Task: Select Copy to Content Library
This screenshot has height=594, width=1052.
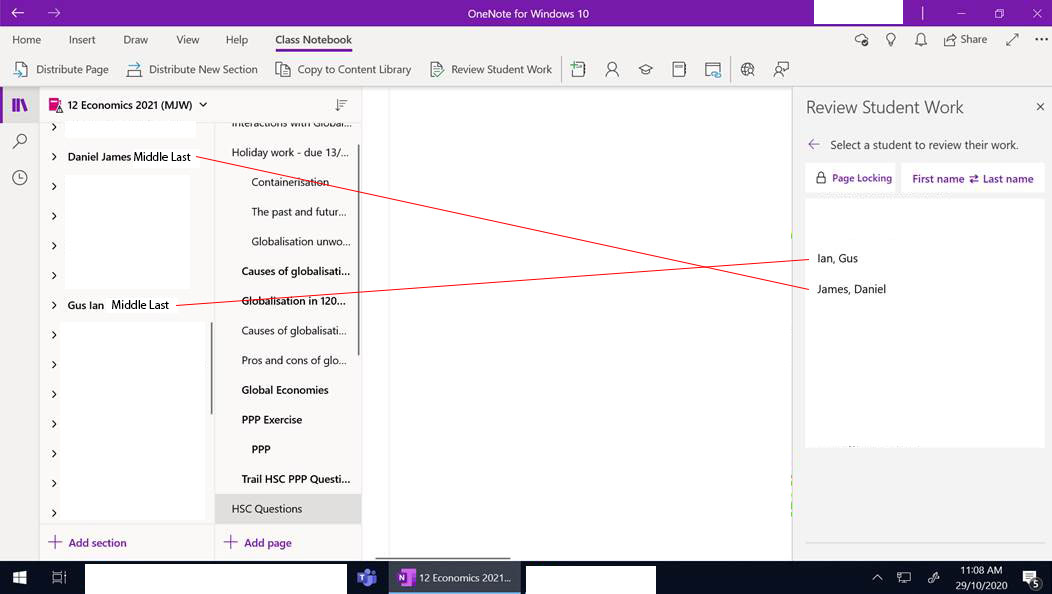Action: 344,69
